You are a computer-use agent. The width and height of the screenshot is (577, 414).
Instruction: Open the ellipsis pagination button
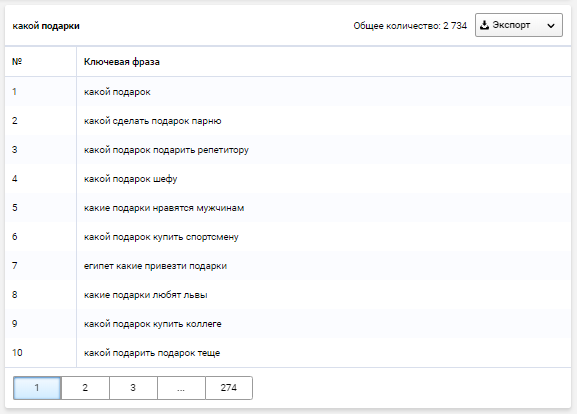(181, 388)
